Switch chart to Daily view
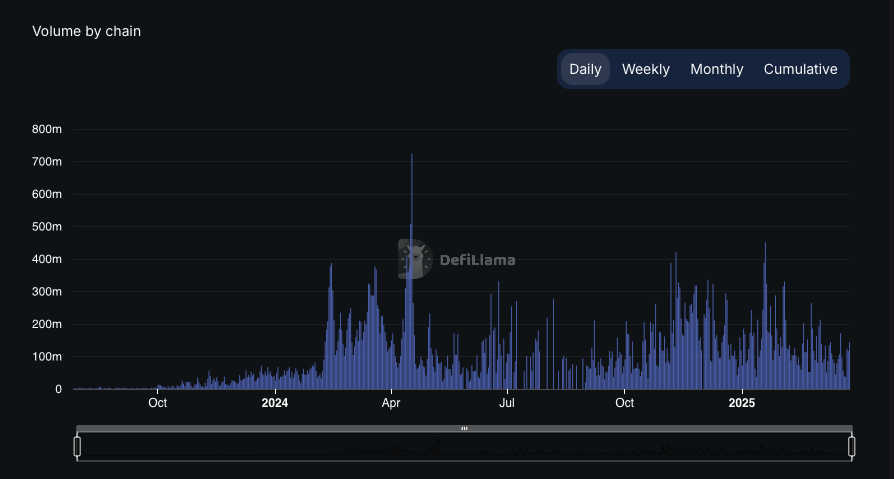The height and width of the screenshot is (479, 894). coord(585,69)
